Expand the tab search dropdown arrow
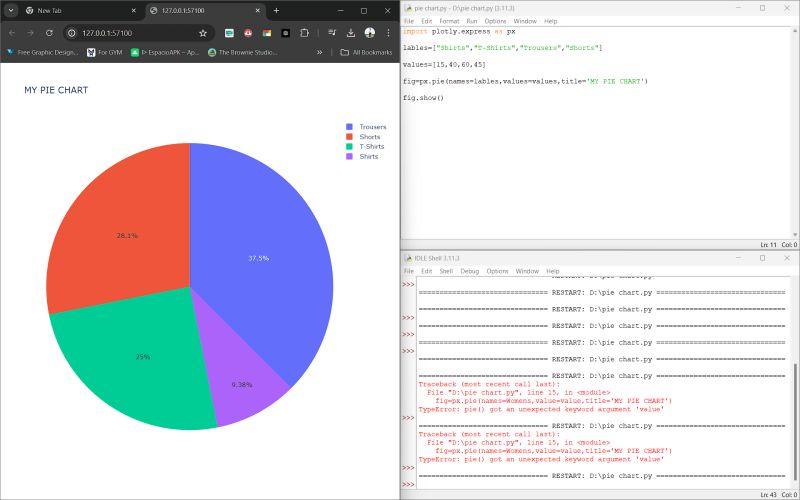Image resolution: width=800 pixels, height=500 pixels. pos(11,10)
